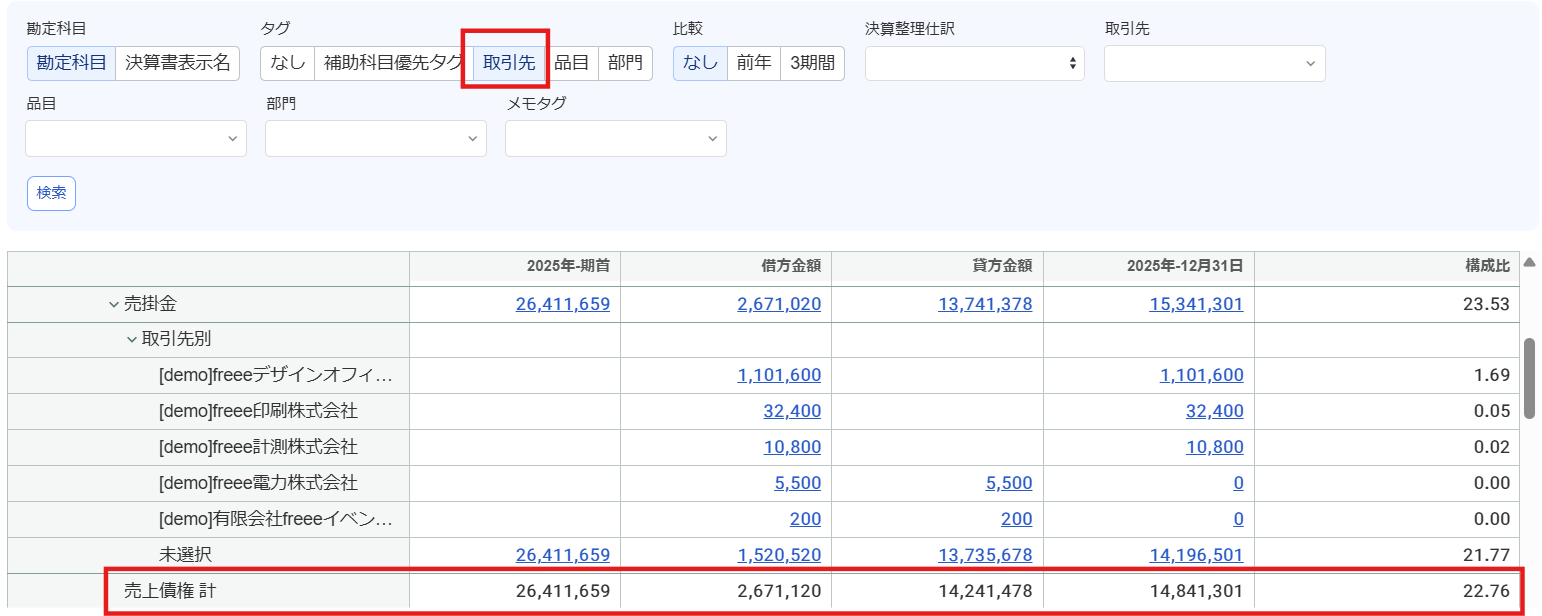Screen dimensions: 1542x616
Task: Switch account view to 決算書表示名
Action: [x=178, y=63]
